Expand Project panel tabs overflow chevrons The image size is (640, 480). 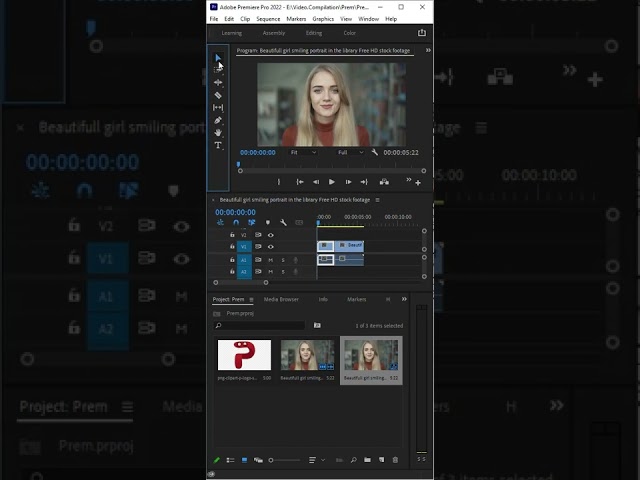tap(404, 299)
